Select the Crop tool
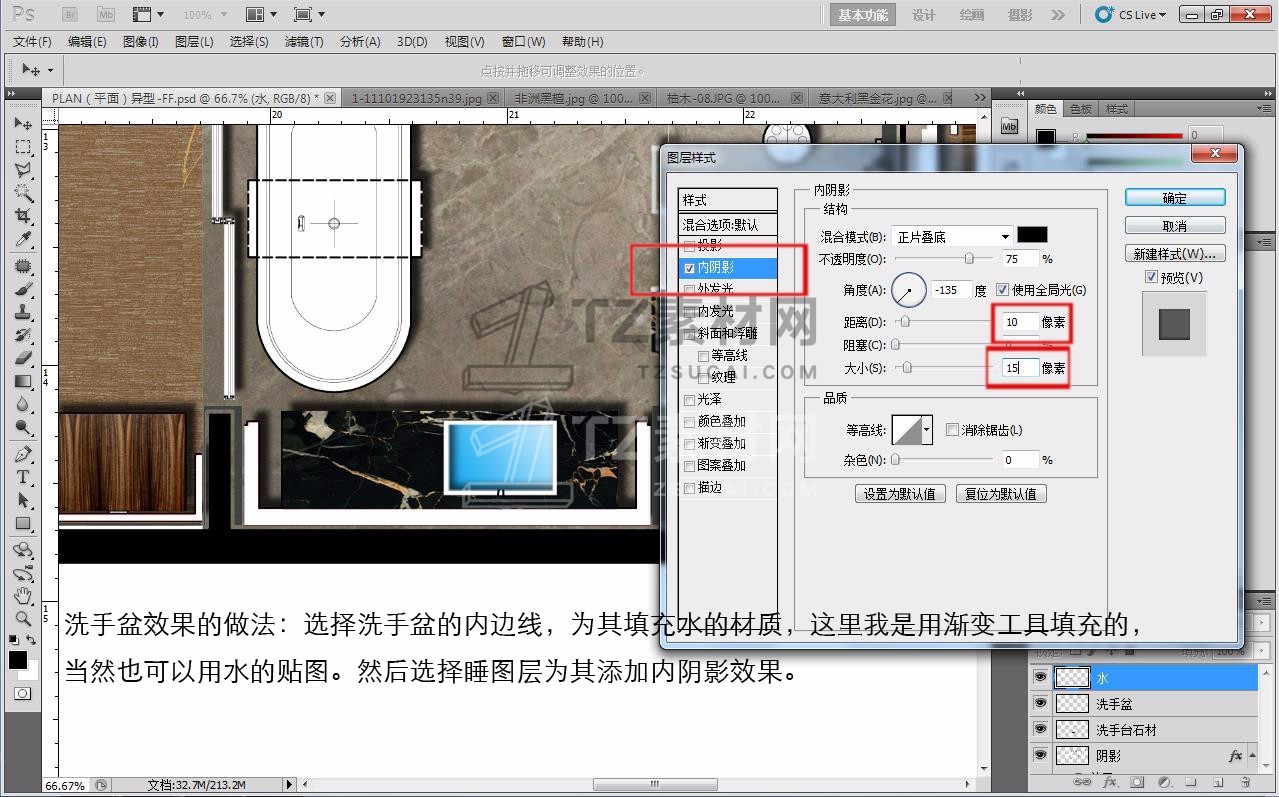The image size is (1279, 797). point(22,217)
